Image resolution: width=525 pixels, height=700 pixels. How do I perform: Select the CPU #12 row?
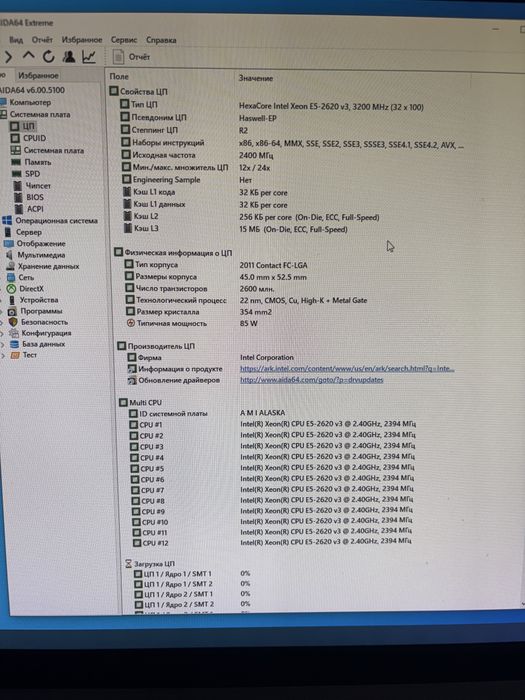click(x=272, y=542)
